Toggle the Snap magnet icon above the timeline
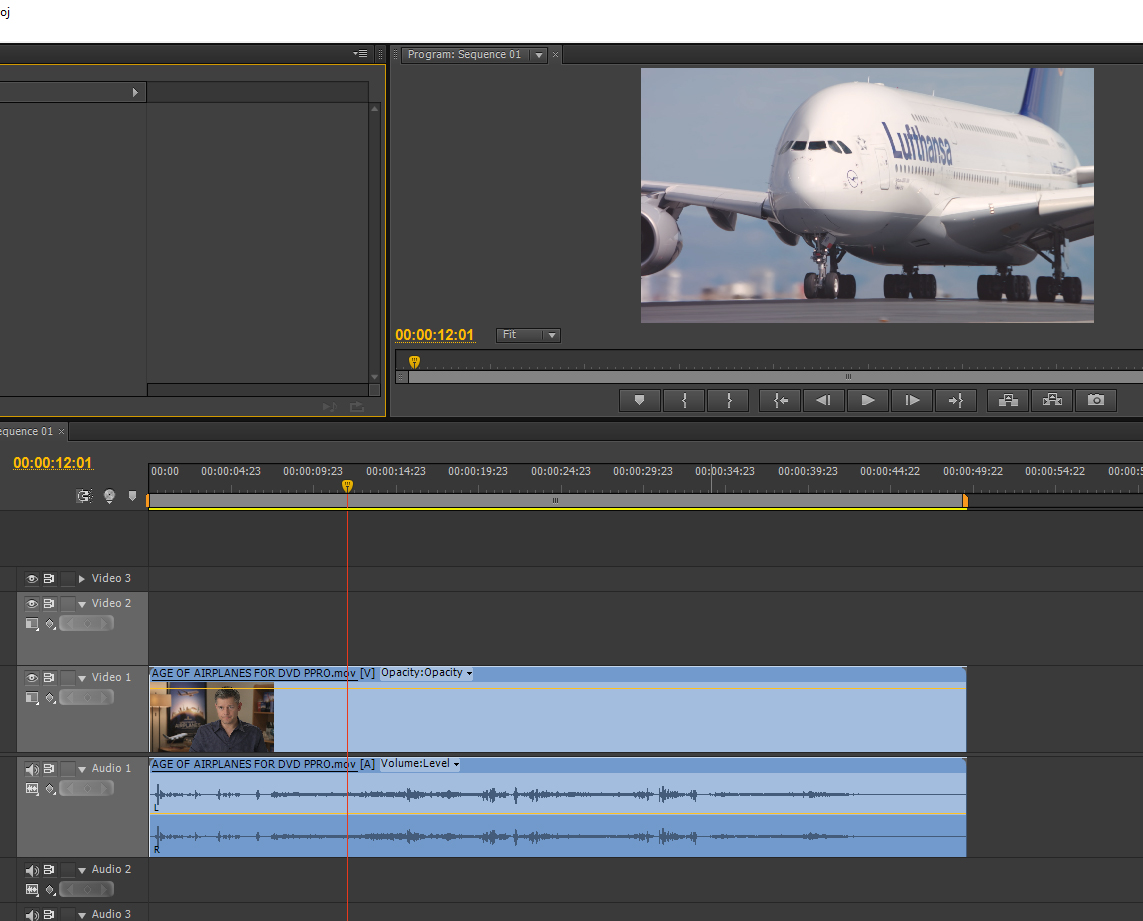 pyautogui.click(x=84, y=496)
